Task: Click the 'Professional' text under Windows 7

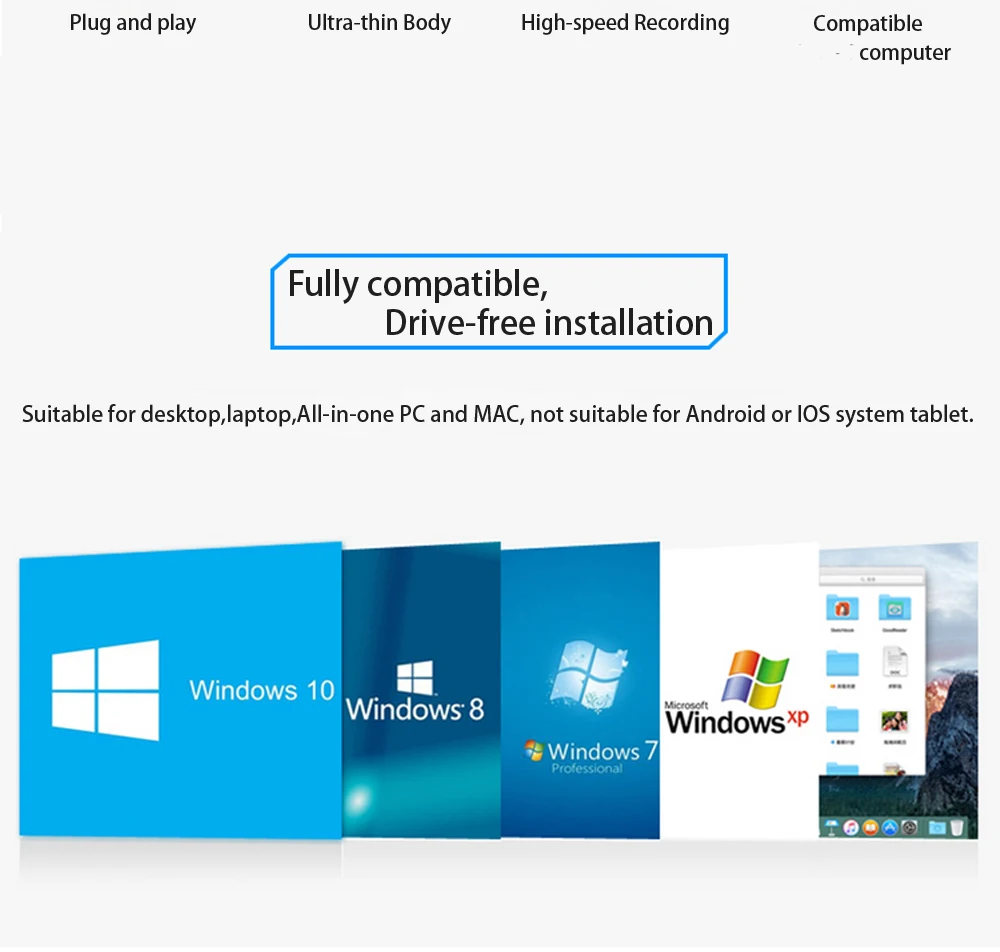Action: 587,769
